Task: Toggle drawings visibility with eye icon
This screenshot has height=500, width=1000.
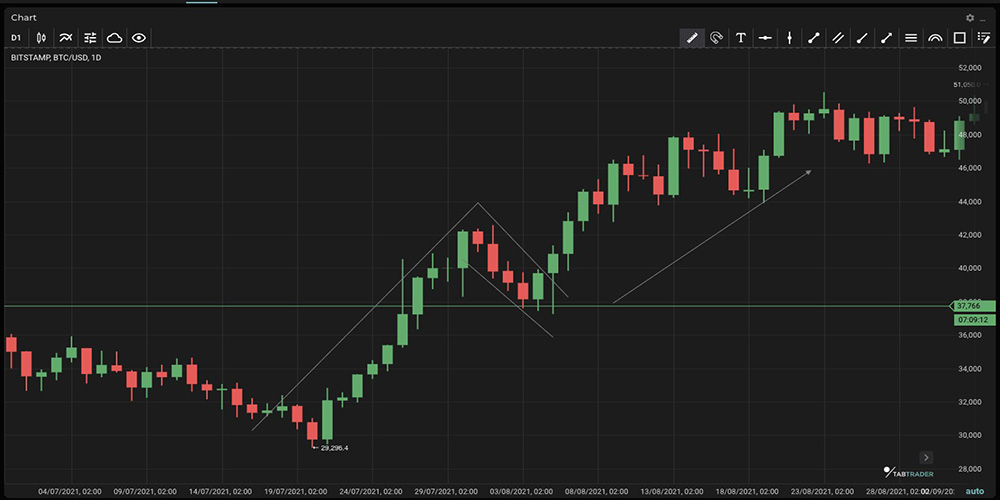Action: 139,38
